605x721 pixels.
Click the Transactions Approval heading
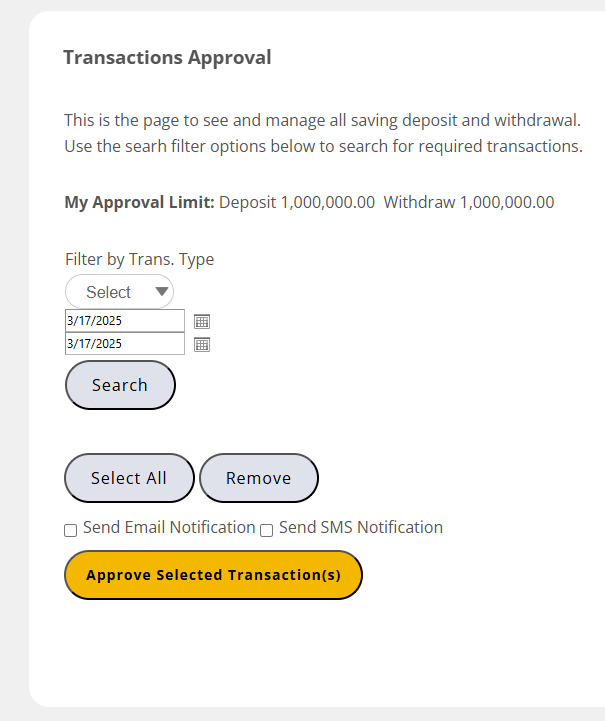pos(167,57)
